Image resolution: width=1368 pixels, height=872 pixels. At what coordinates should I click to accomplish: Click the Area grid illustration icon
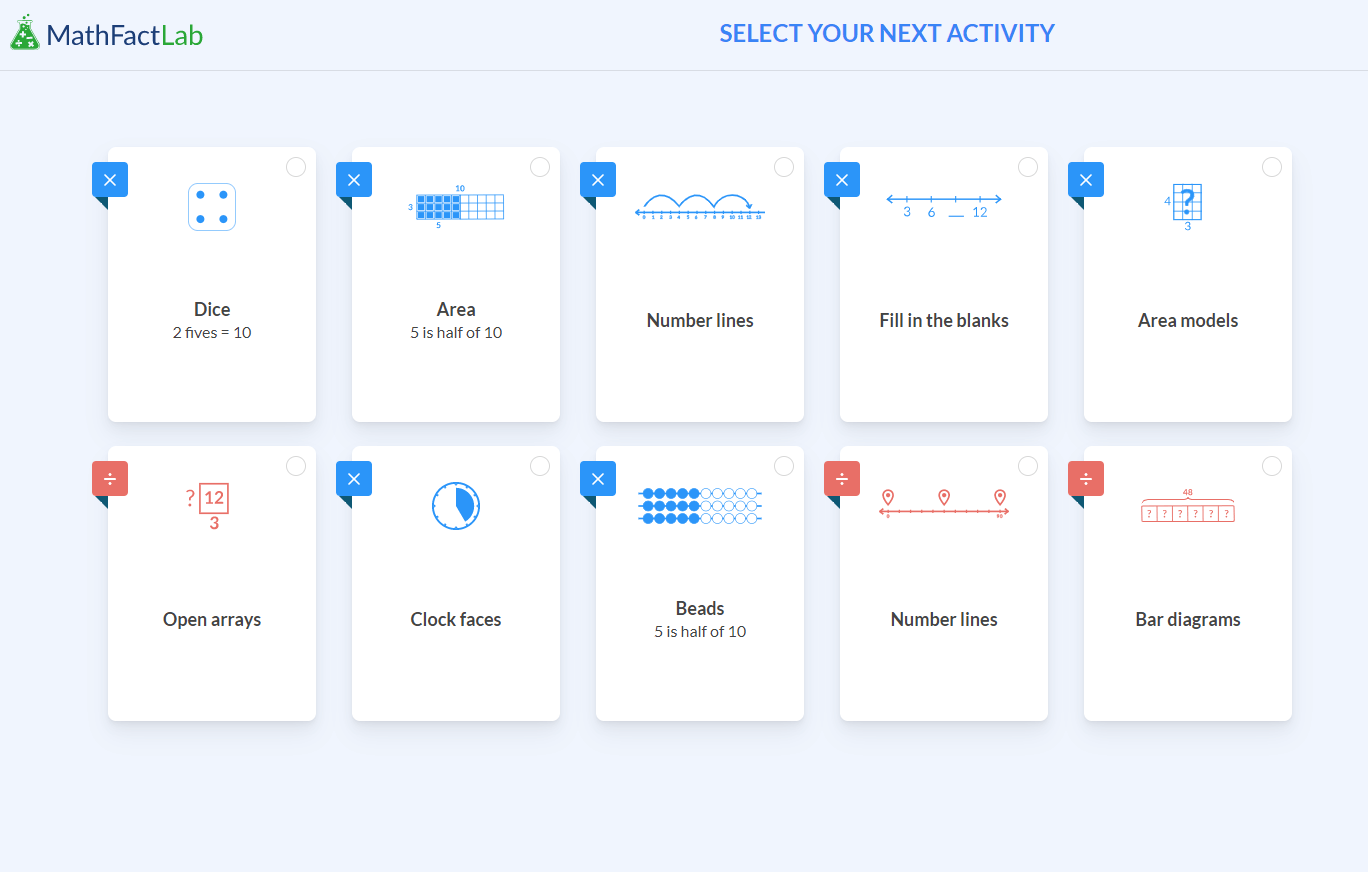pos(456,207)
